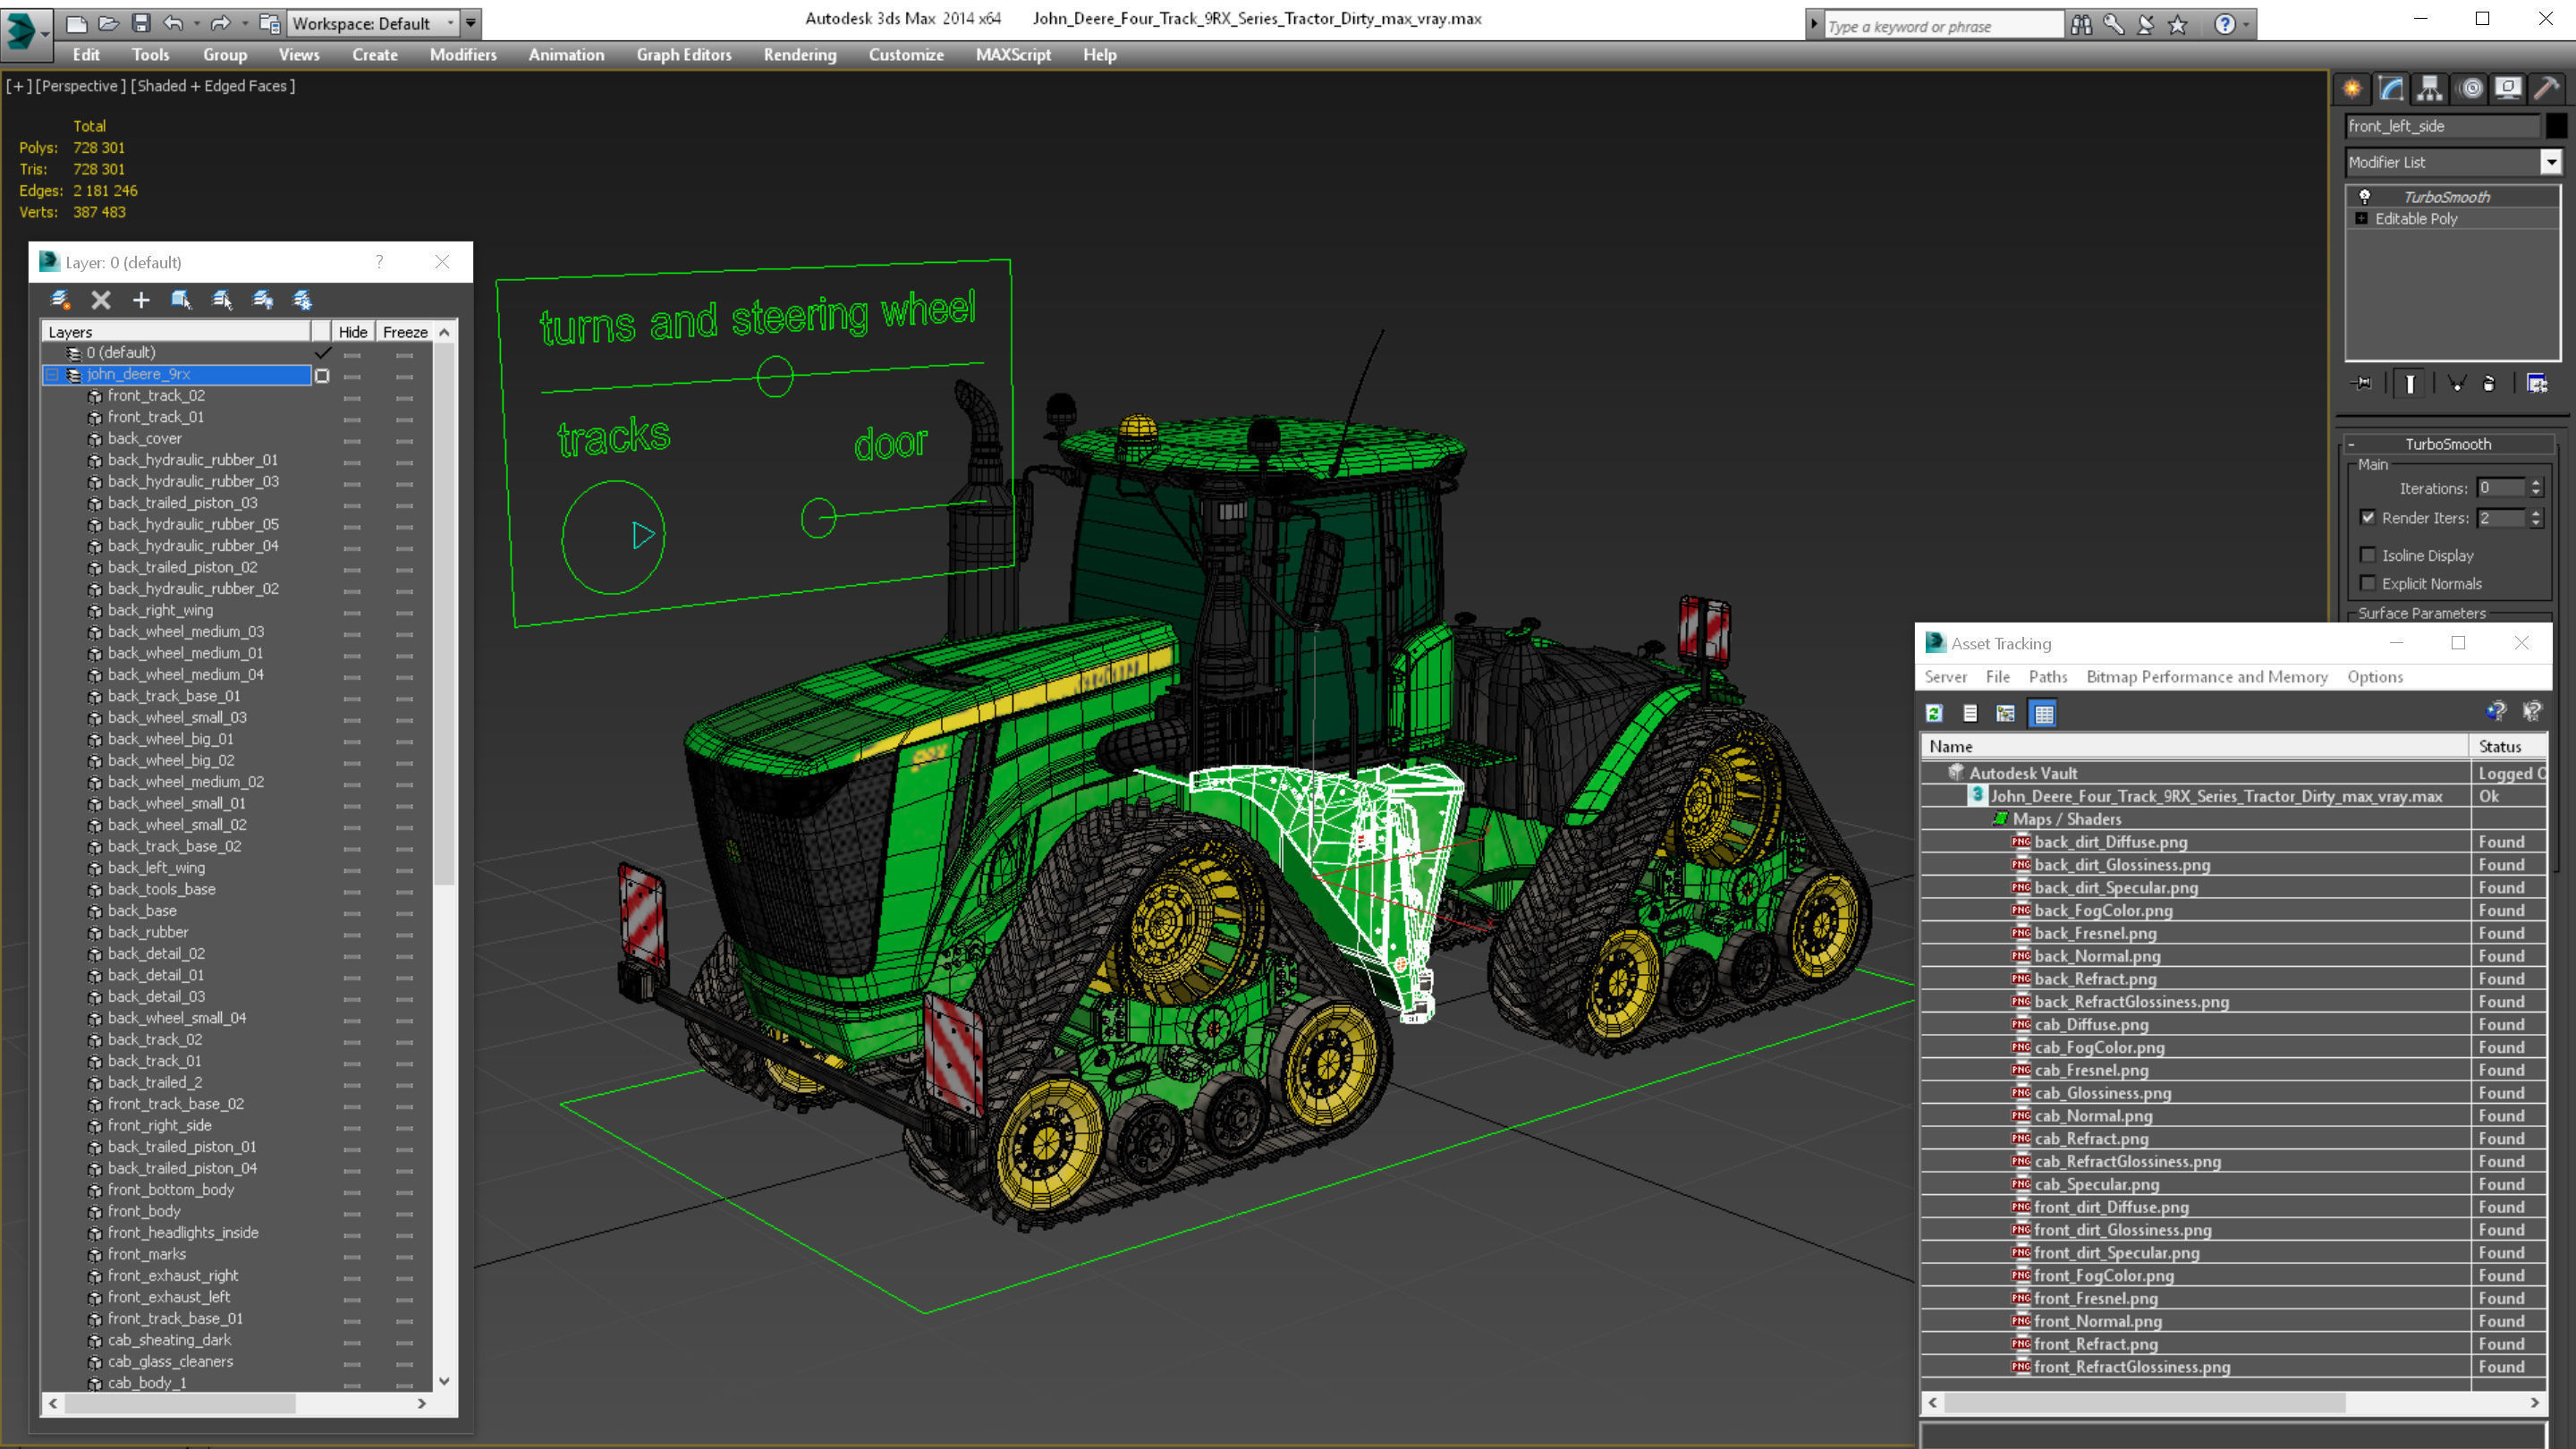Click Pin Stack icon below modifier stack
Viewport: 2576px width, 1449px height.
click(x=2363, y=383)
